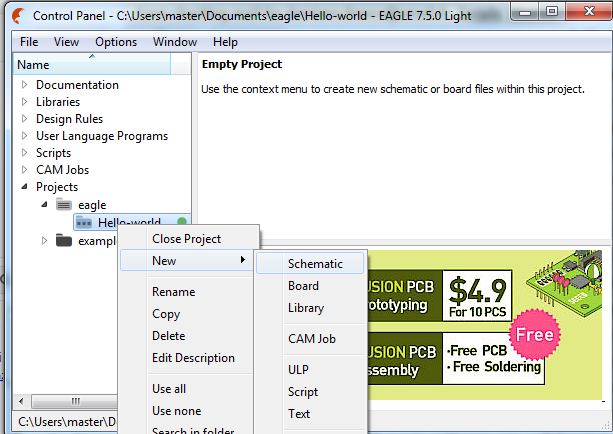The width and height of the screenshot is (613, 434).
Task: Select the Libraries tree label
Action: (x=58, y=102)
